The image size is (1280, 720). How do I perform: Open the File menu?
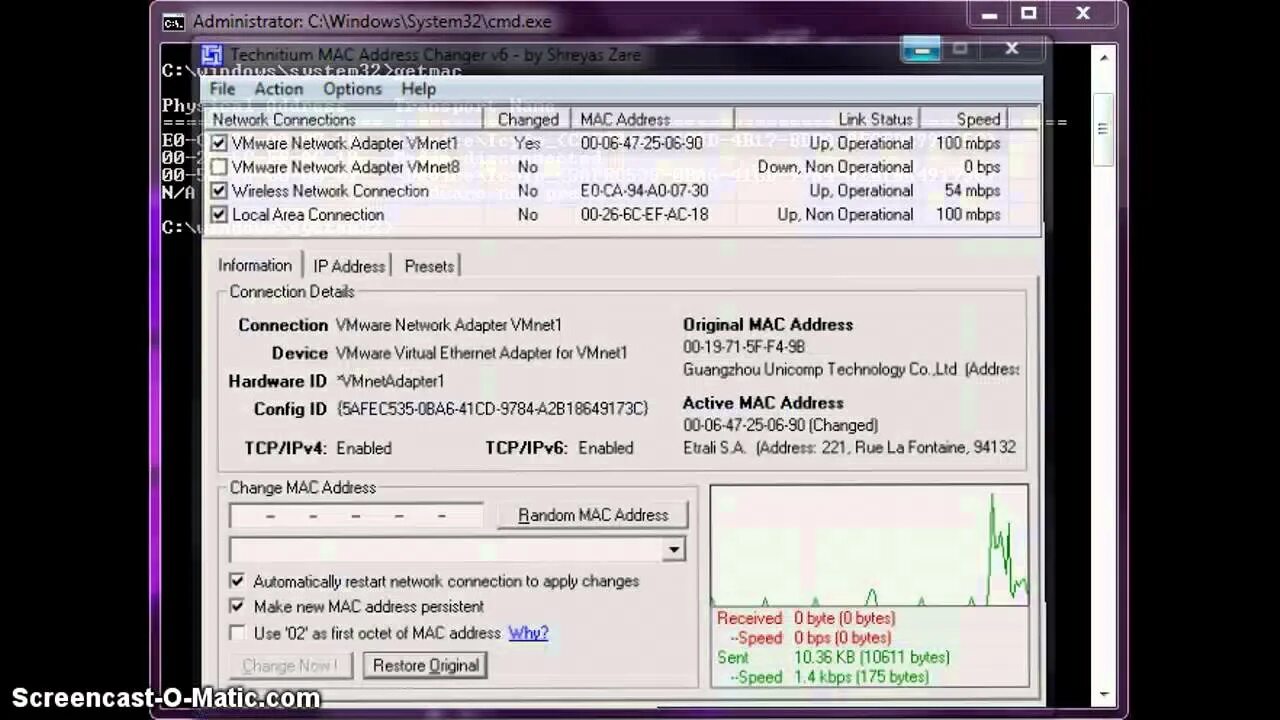click(222, 89)
